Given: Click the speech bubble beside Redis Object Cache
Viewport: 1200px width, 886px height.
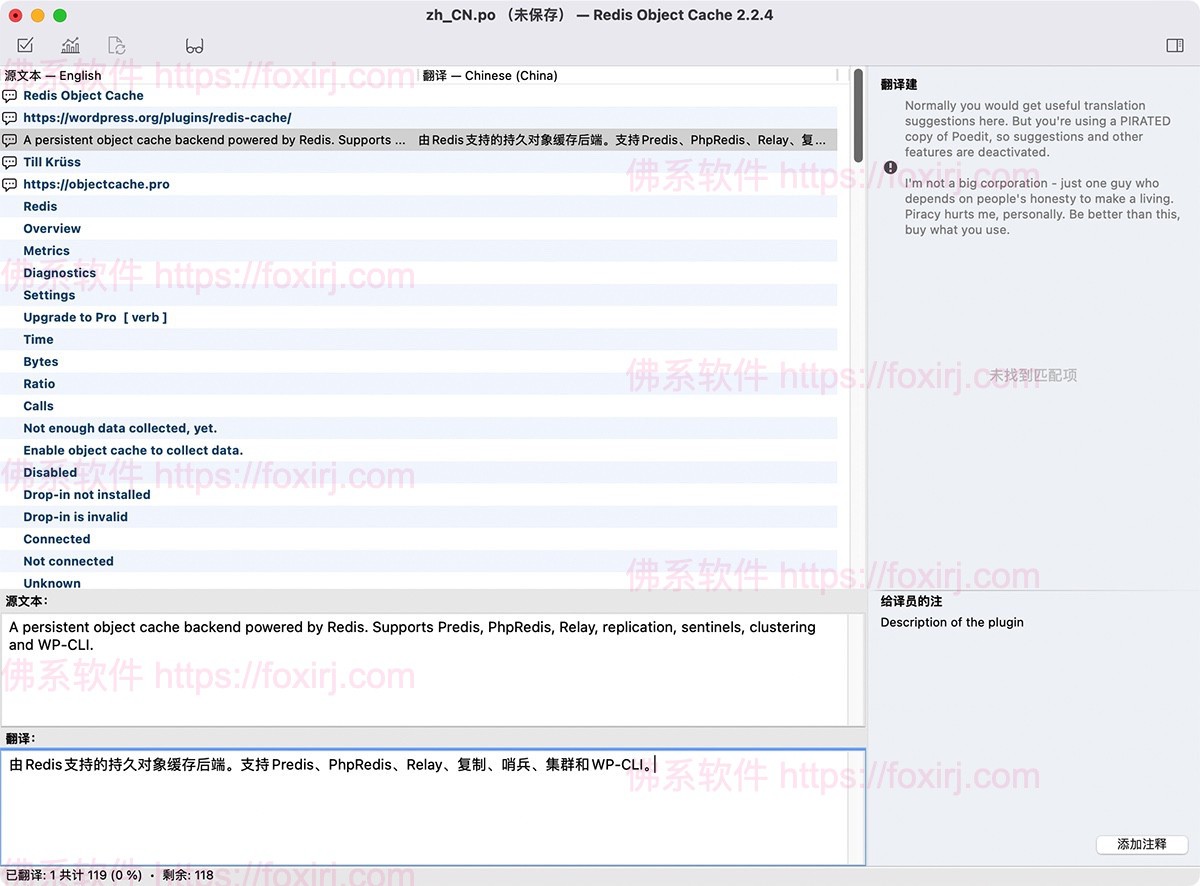Looking at the screenshot, I should pos(9,95).
